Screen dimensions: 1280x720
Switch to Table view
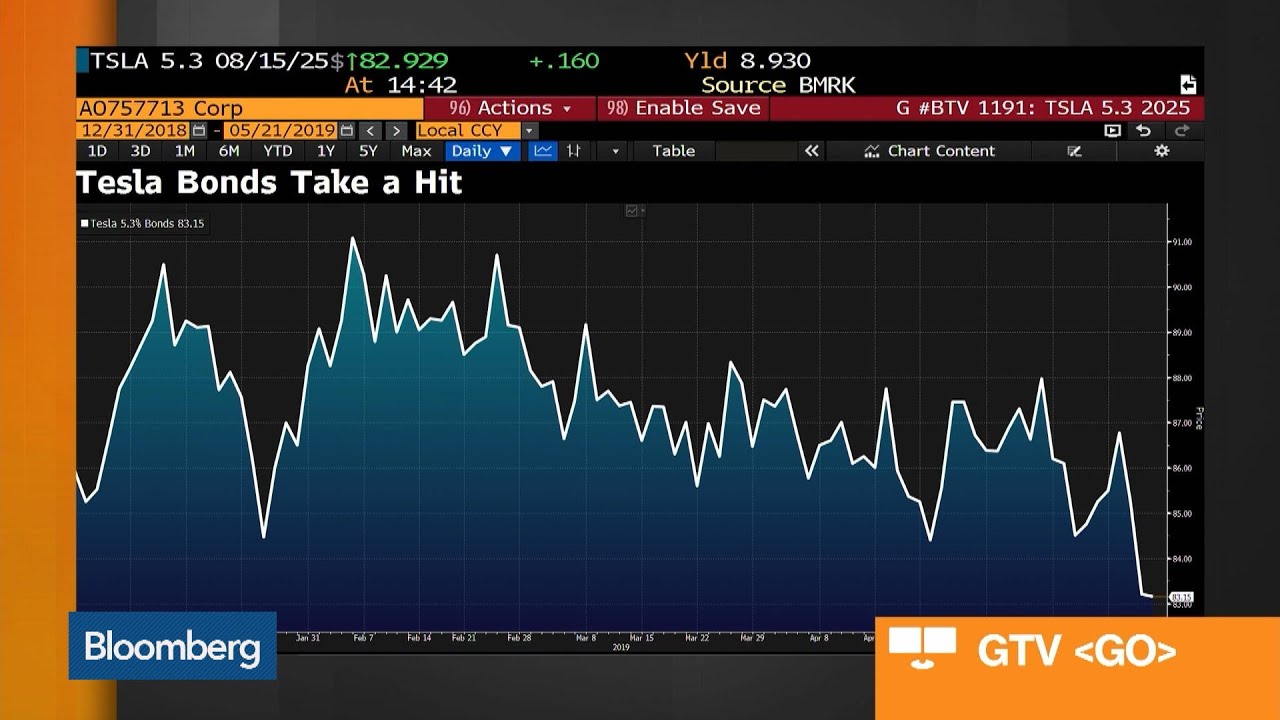click(x=674, y=151)
